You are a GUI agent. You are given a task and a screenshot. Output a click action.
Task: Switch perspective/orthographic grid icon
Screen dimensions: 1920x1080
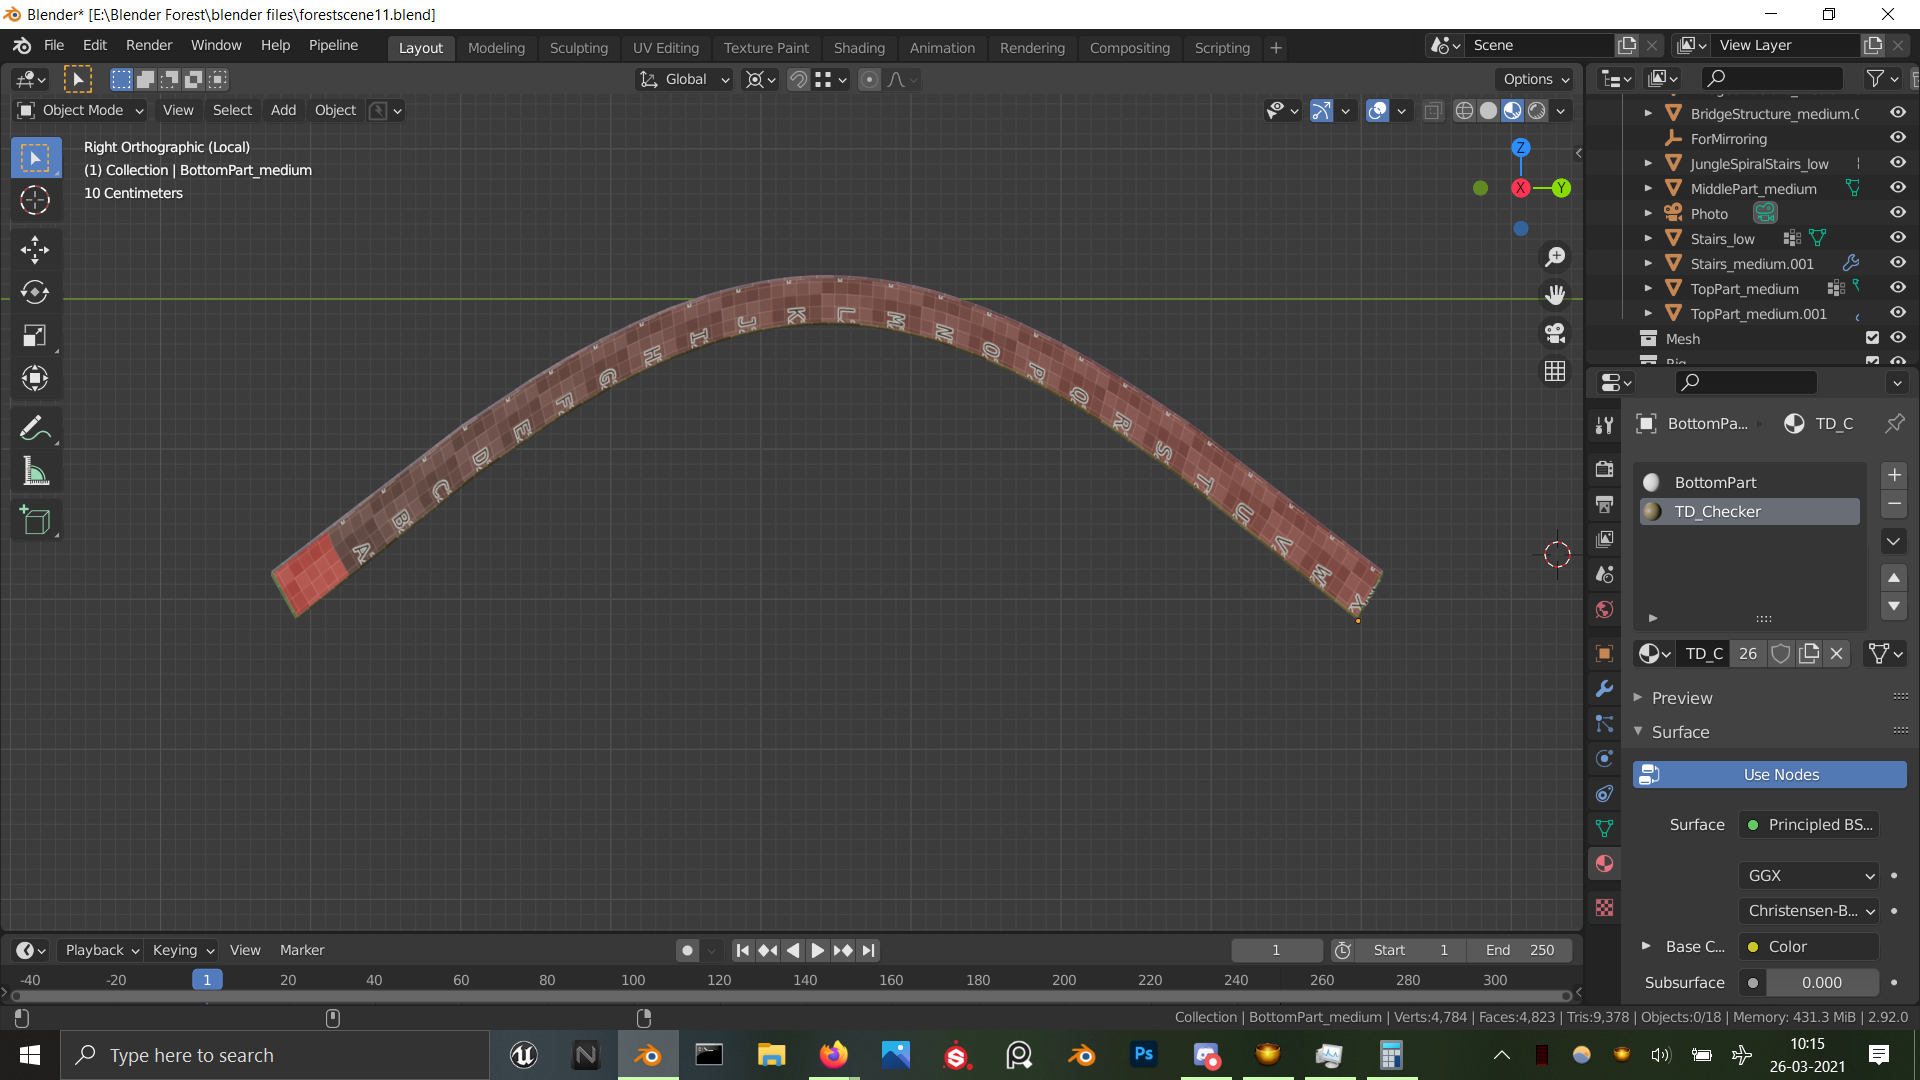1555,371
